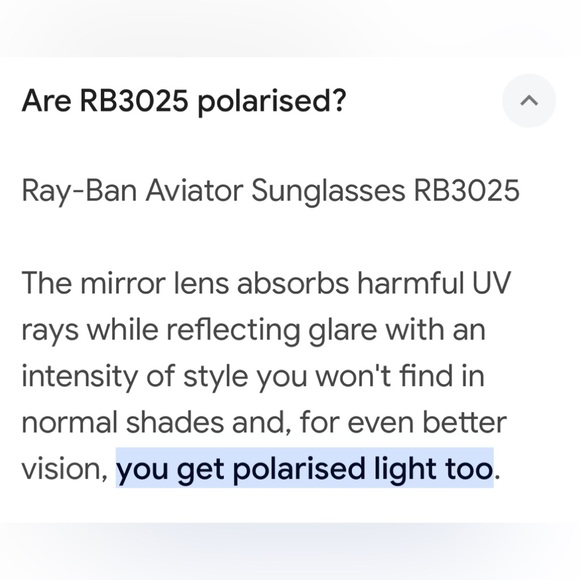Click the word 'Ray-Ban' in the answer
The height and width of the screenshot is (580, 580).
(x=79, y=192)
